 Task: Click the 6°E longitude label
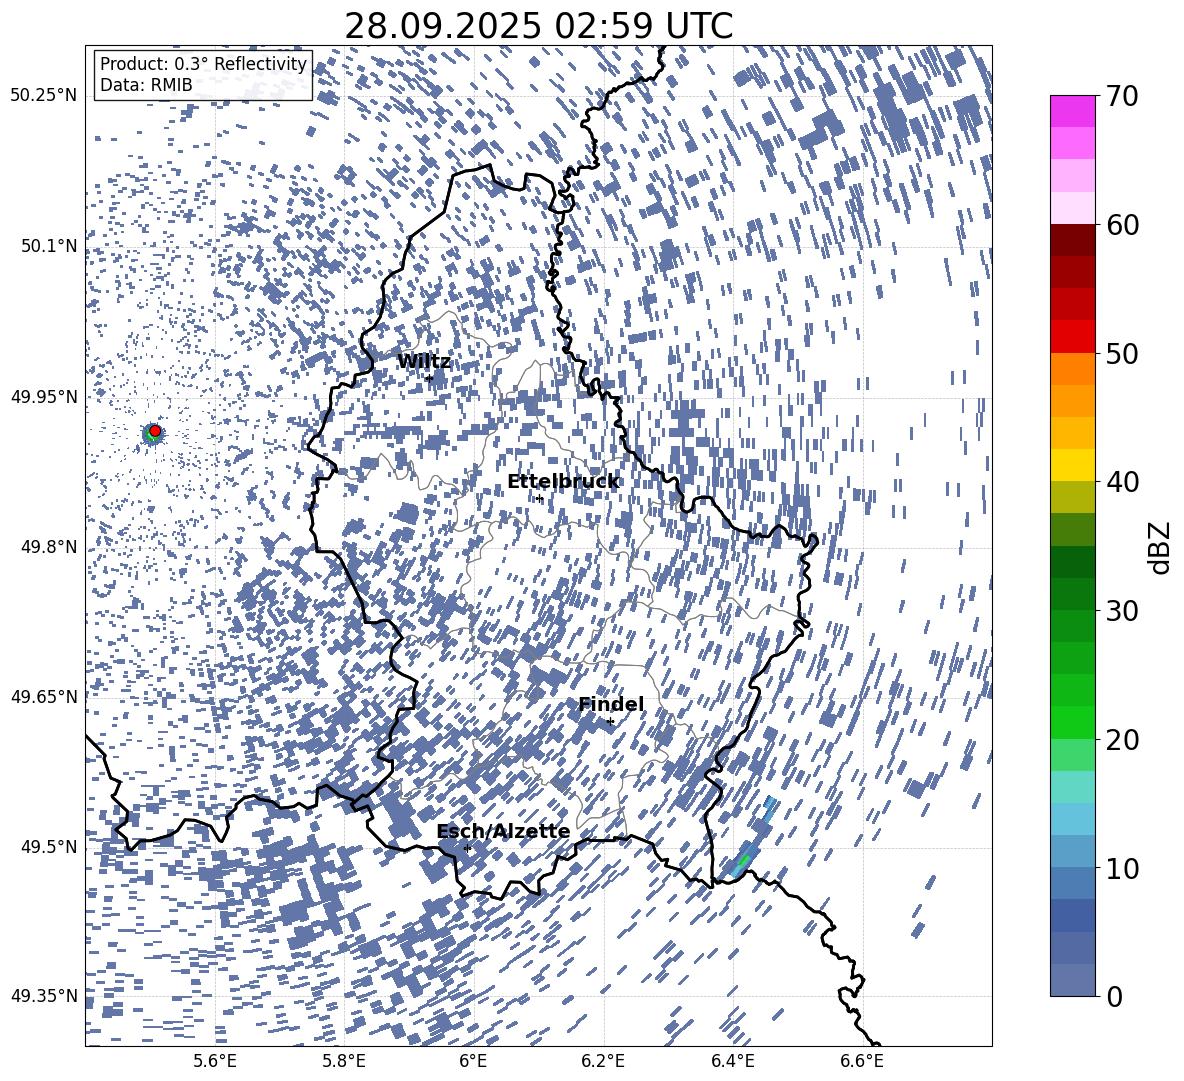[x=473, y=1061]
